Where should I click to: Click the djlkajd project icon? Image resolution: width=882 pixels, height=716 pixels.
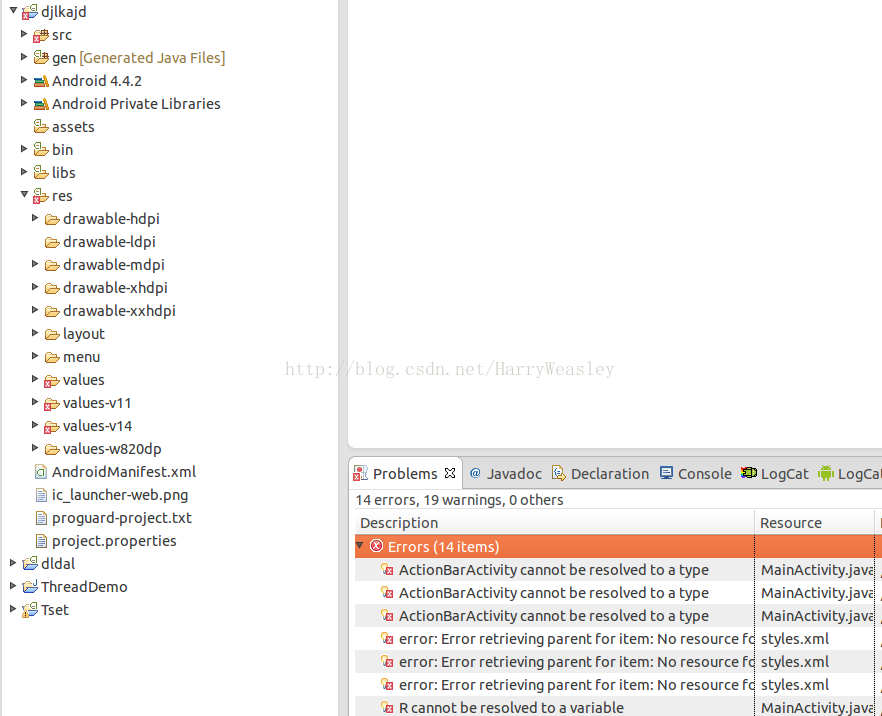(30, 12)
